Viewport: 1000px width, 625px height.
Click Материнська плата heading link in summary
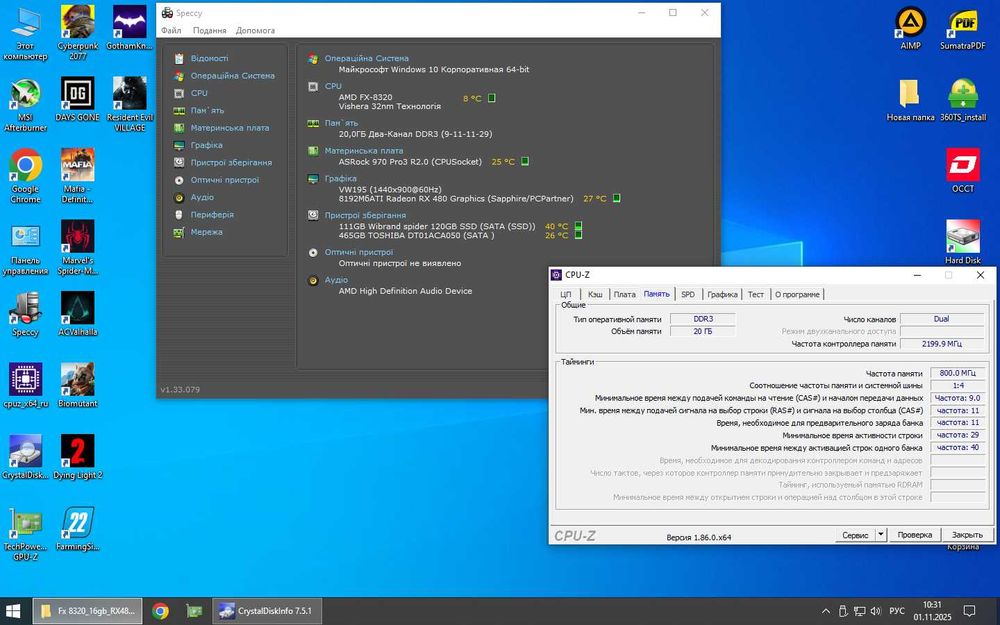click(364, 151)
